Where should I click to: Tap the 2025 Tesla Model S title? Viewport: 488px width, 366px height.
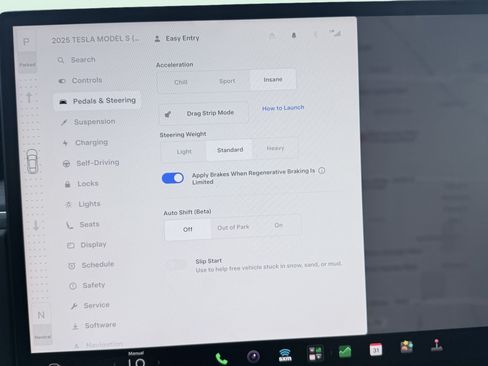coord(96,40)
